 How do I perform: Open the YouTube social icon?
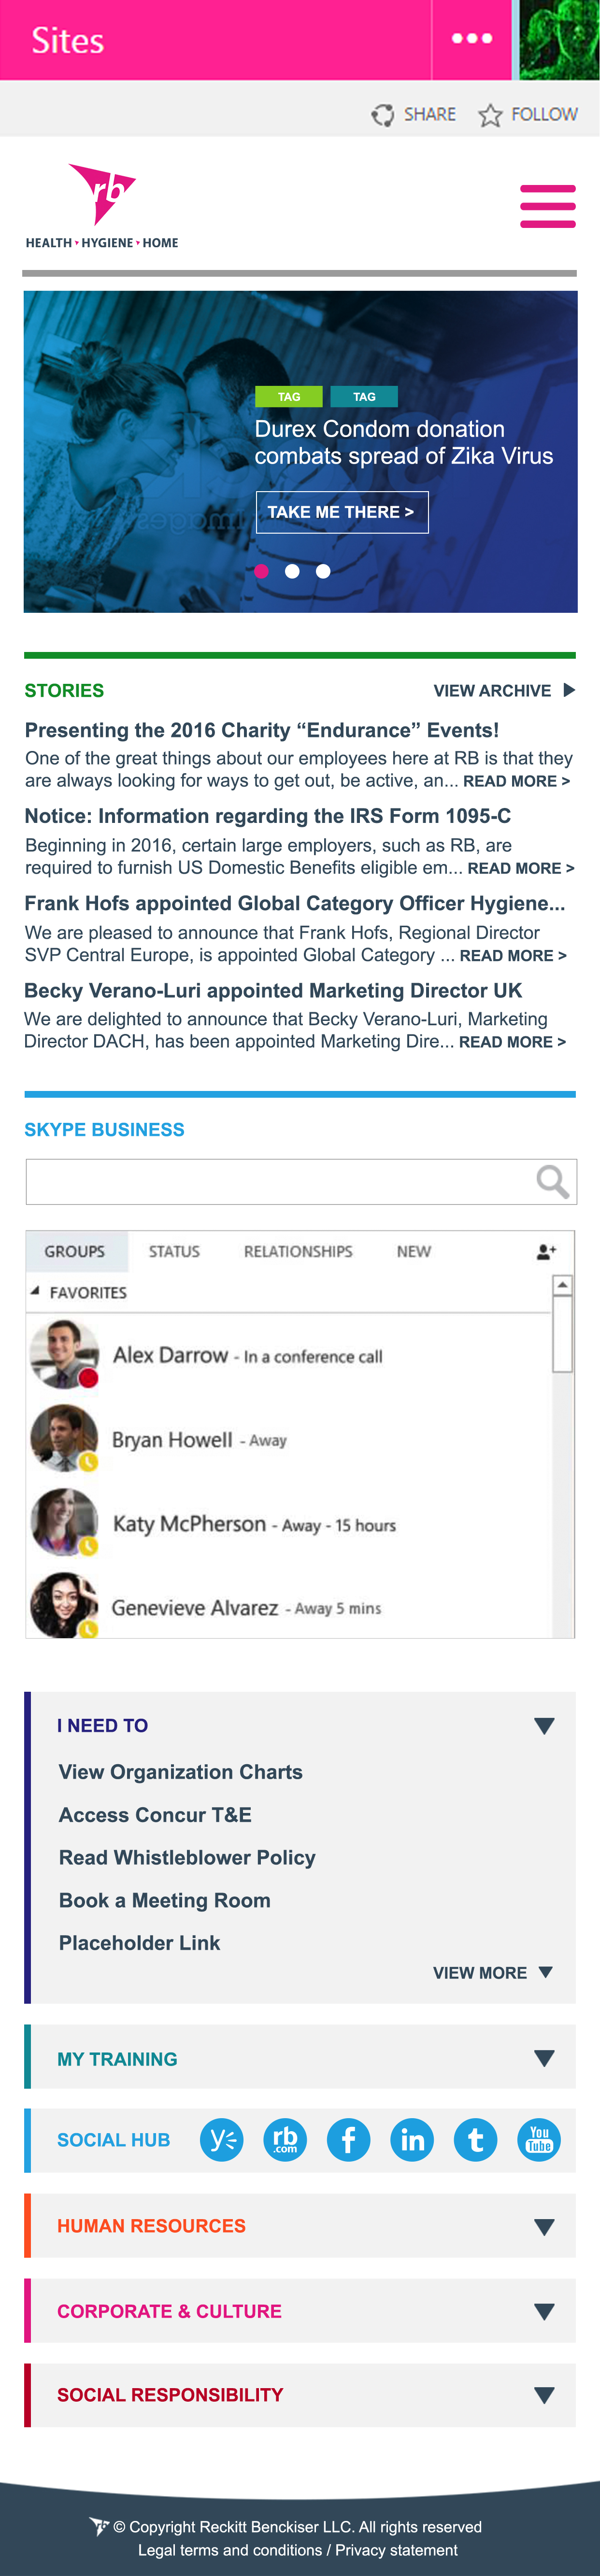pyautogui.click(x=539, y=2140)
